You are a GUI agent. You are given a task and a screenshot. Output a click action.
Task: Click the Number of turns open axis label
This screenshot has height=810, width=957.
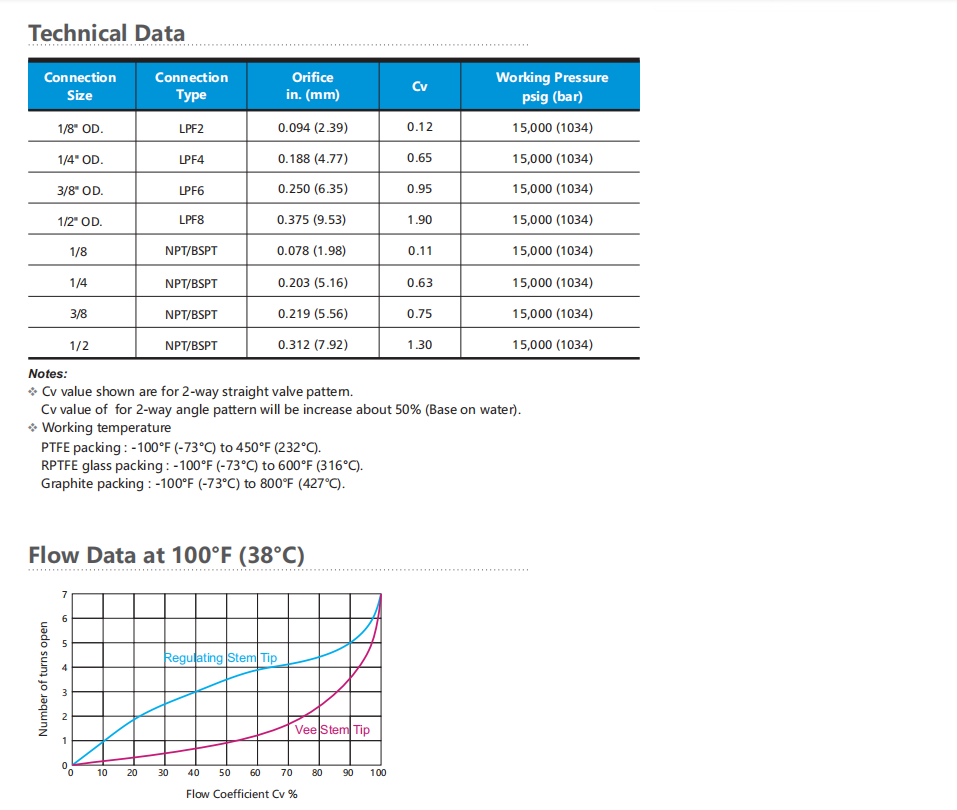(x=43, y=679)
